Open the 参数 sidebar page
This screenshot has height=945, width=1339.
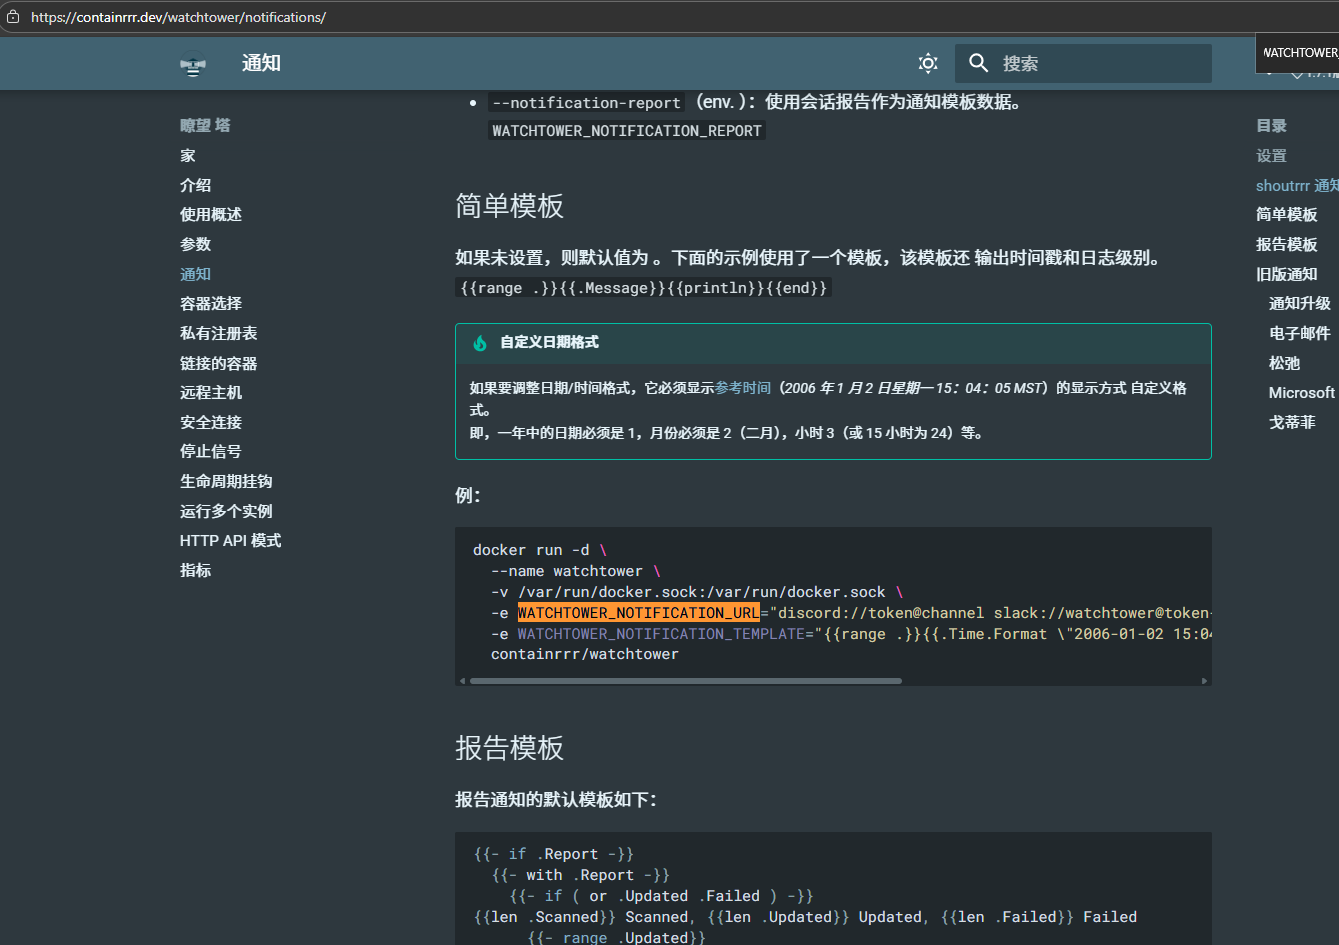pyautogui.click(x=195, y=244)
